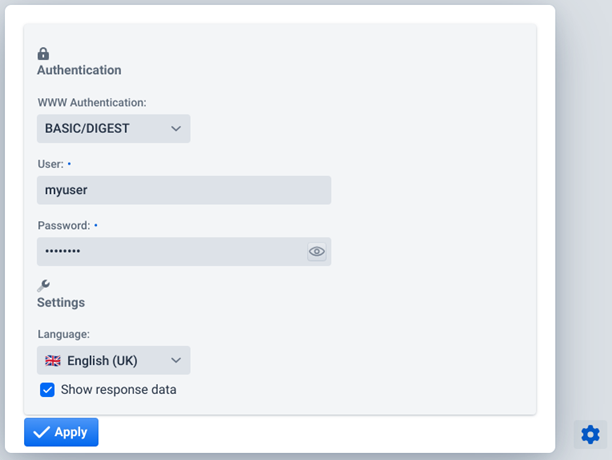Image resolution: width=612 pixels, height=460 pixels.
Task: Click into the User field containing myuser
Action: 184,190
